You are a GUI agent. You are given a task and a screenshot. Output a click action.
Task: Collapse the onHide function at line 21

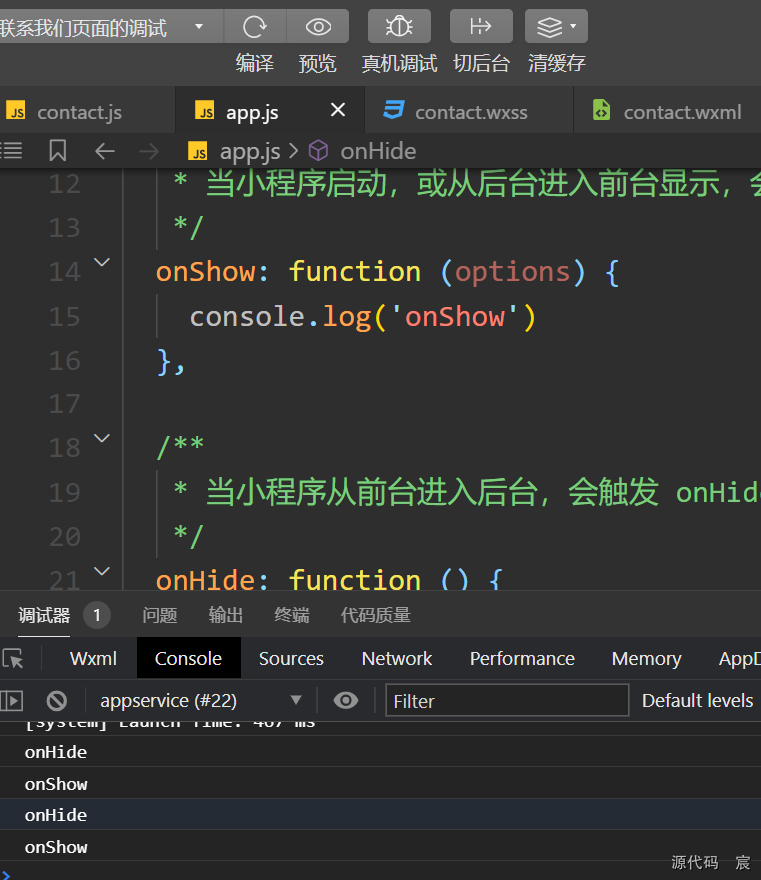point(102,571)
